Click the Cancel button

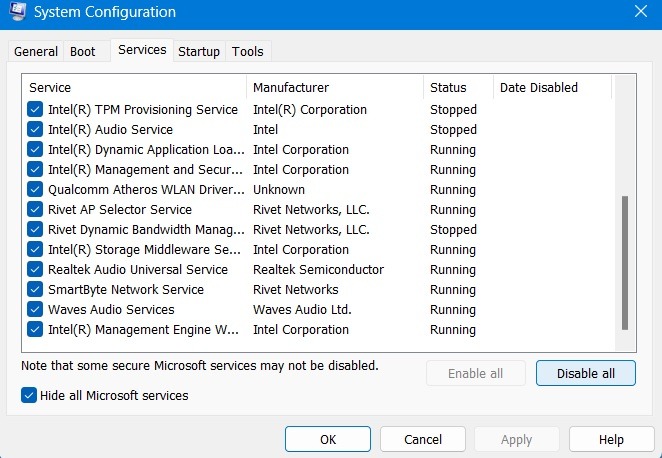click(423, 439)
